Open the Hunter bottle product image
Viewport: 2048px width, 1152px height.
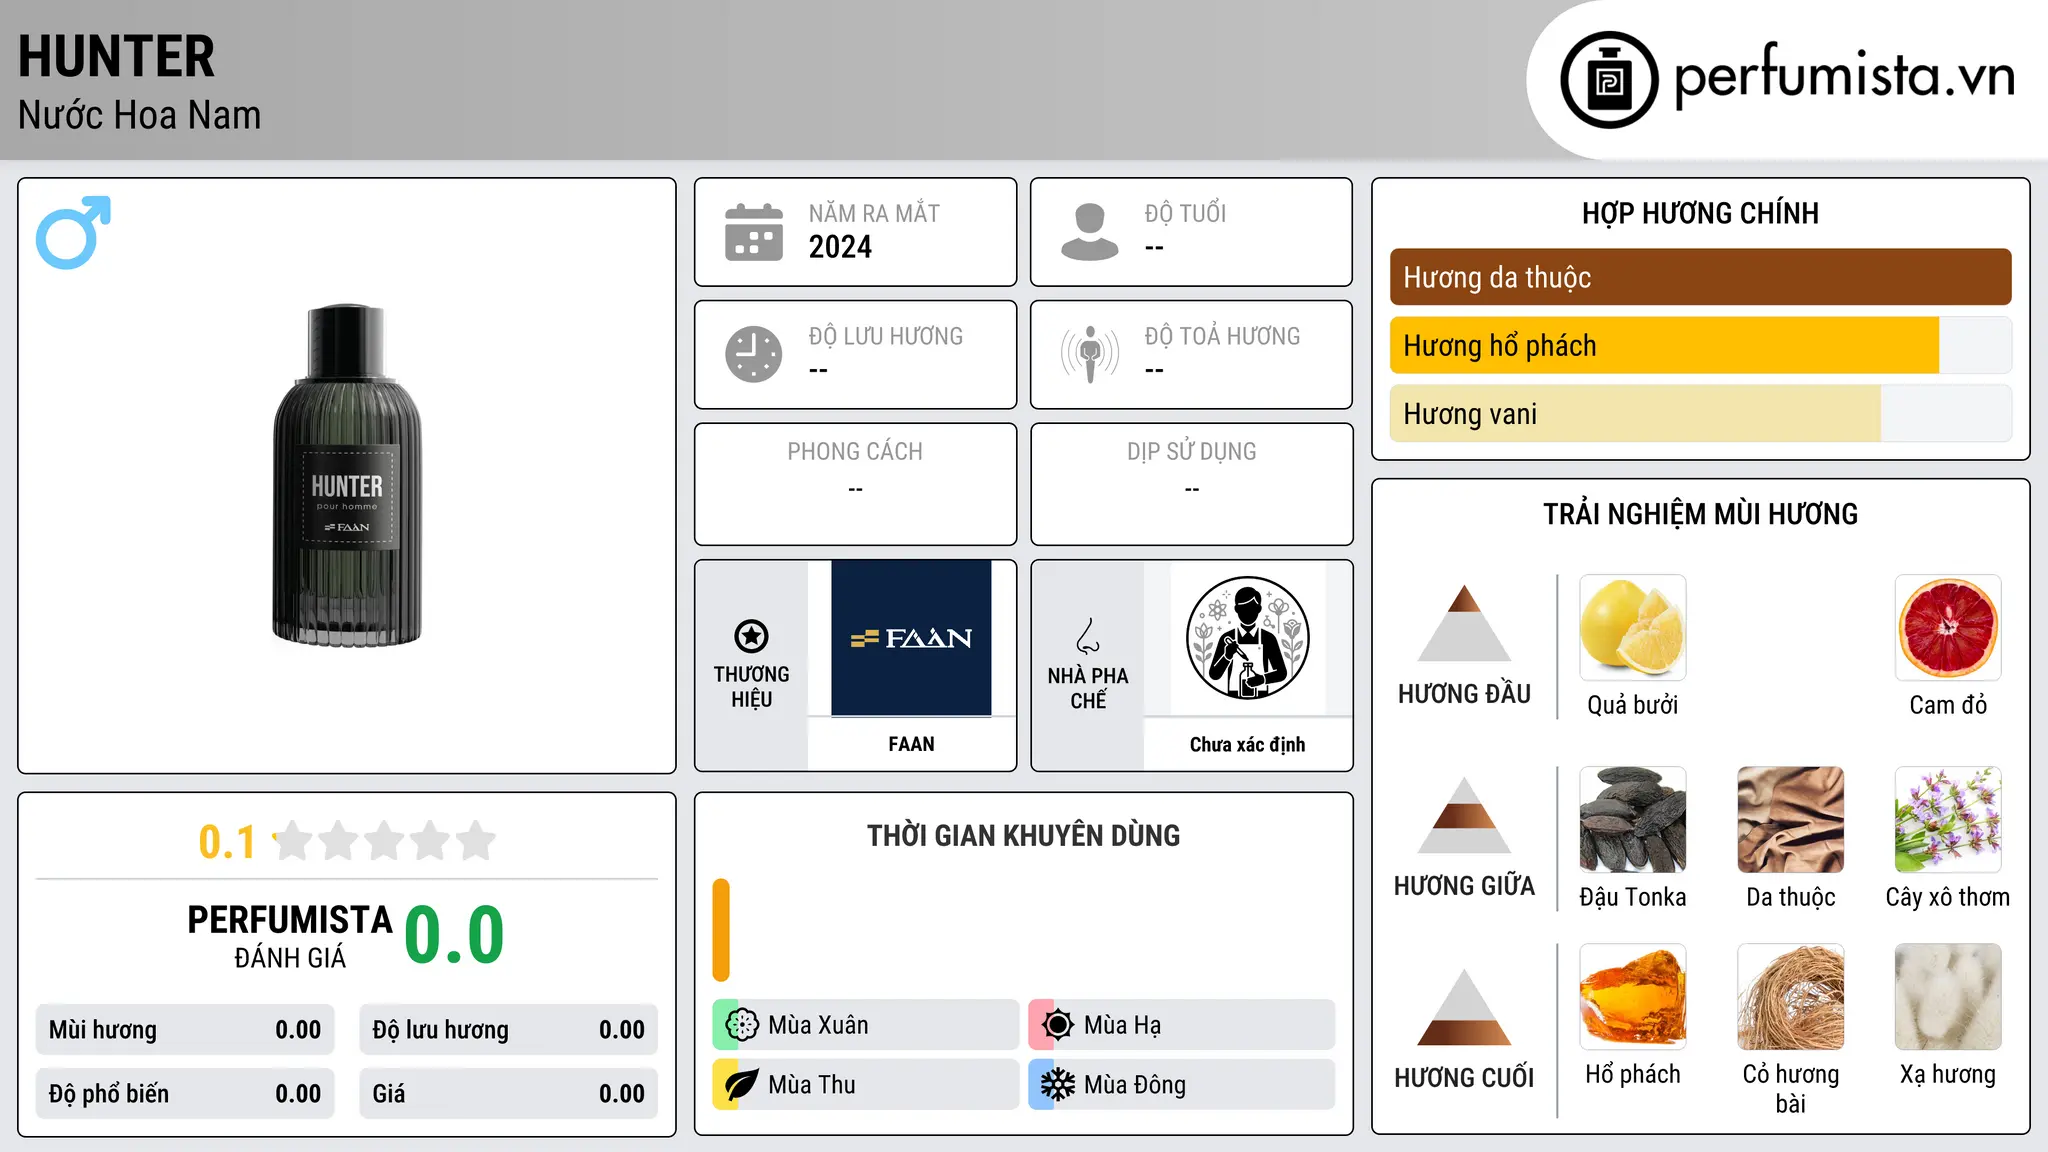click(x=347, y=475)
